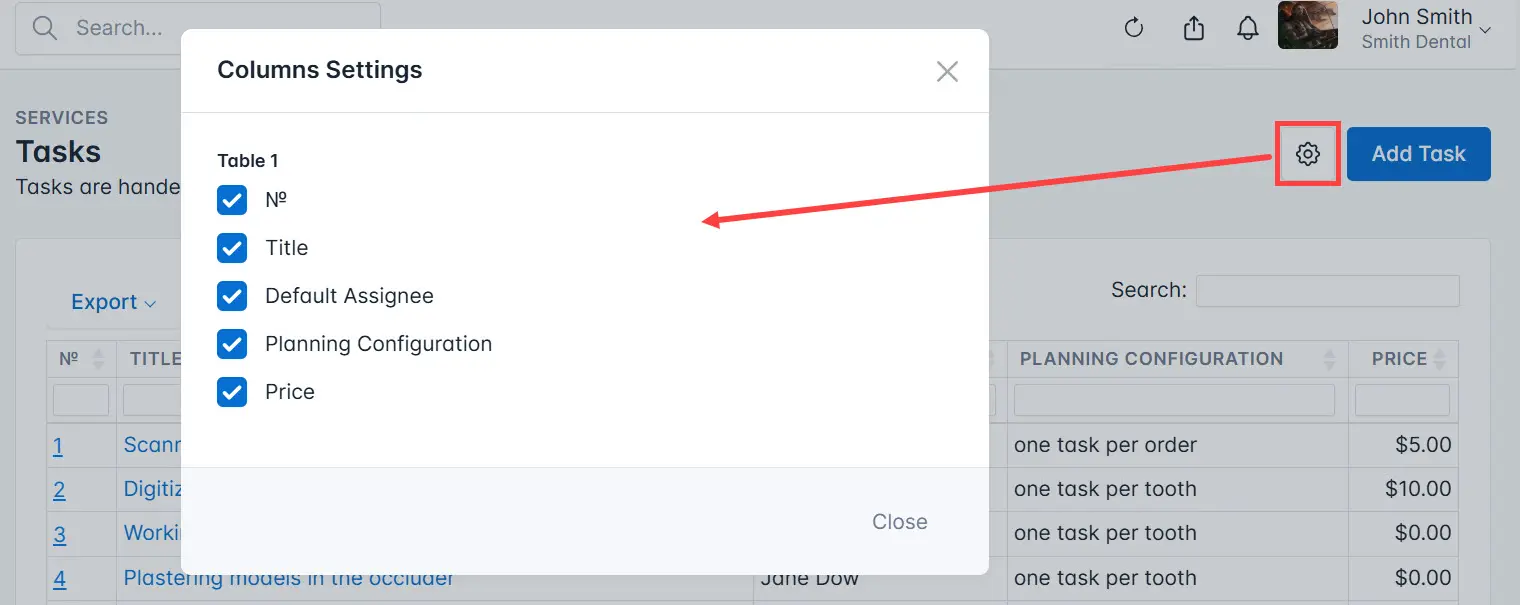Screen dimensions: 1520x605
Task: Sort the Planning Configuration column
Action: pos(1329,358)
